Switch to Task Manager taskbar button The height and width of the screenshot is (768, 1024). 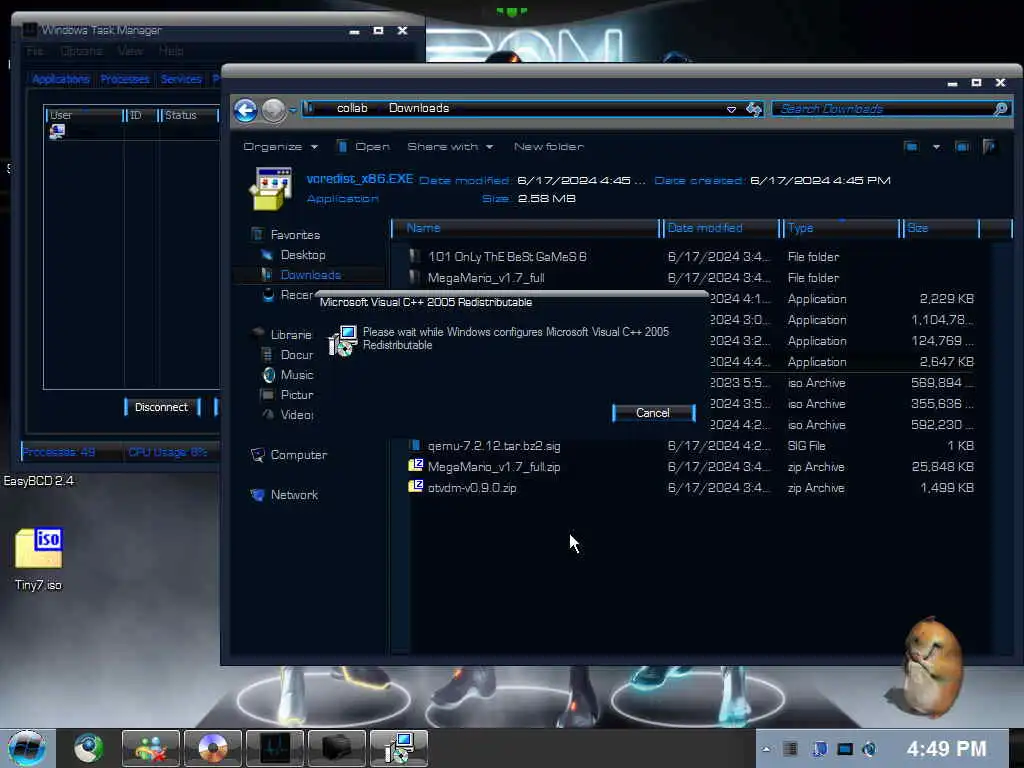[x=275, y=748]
